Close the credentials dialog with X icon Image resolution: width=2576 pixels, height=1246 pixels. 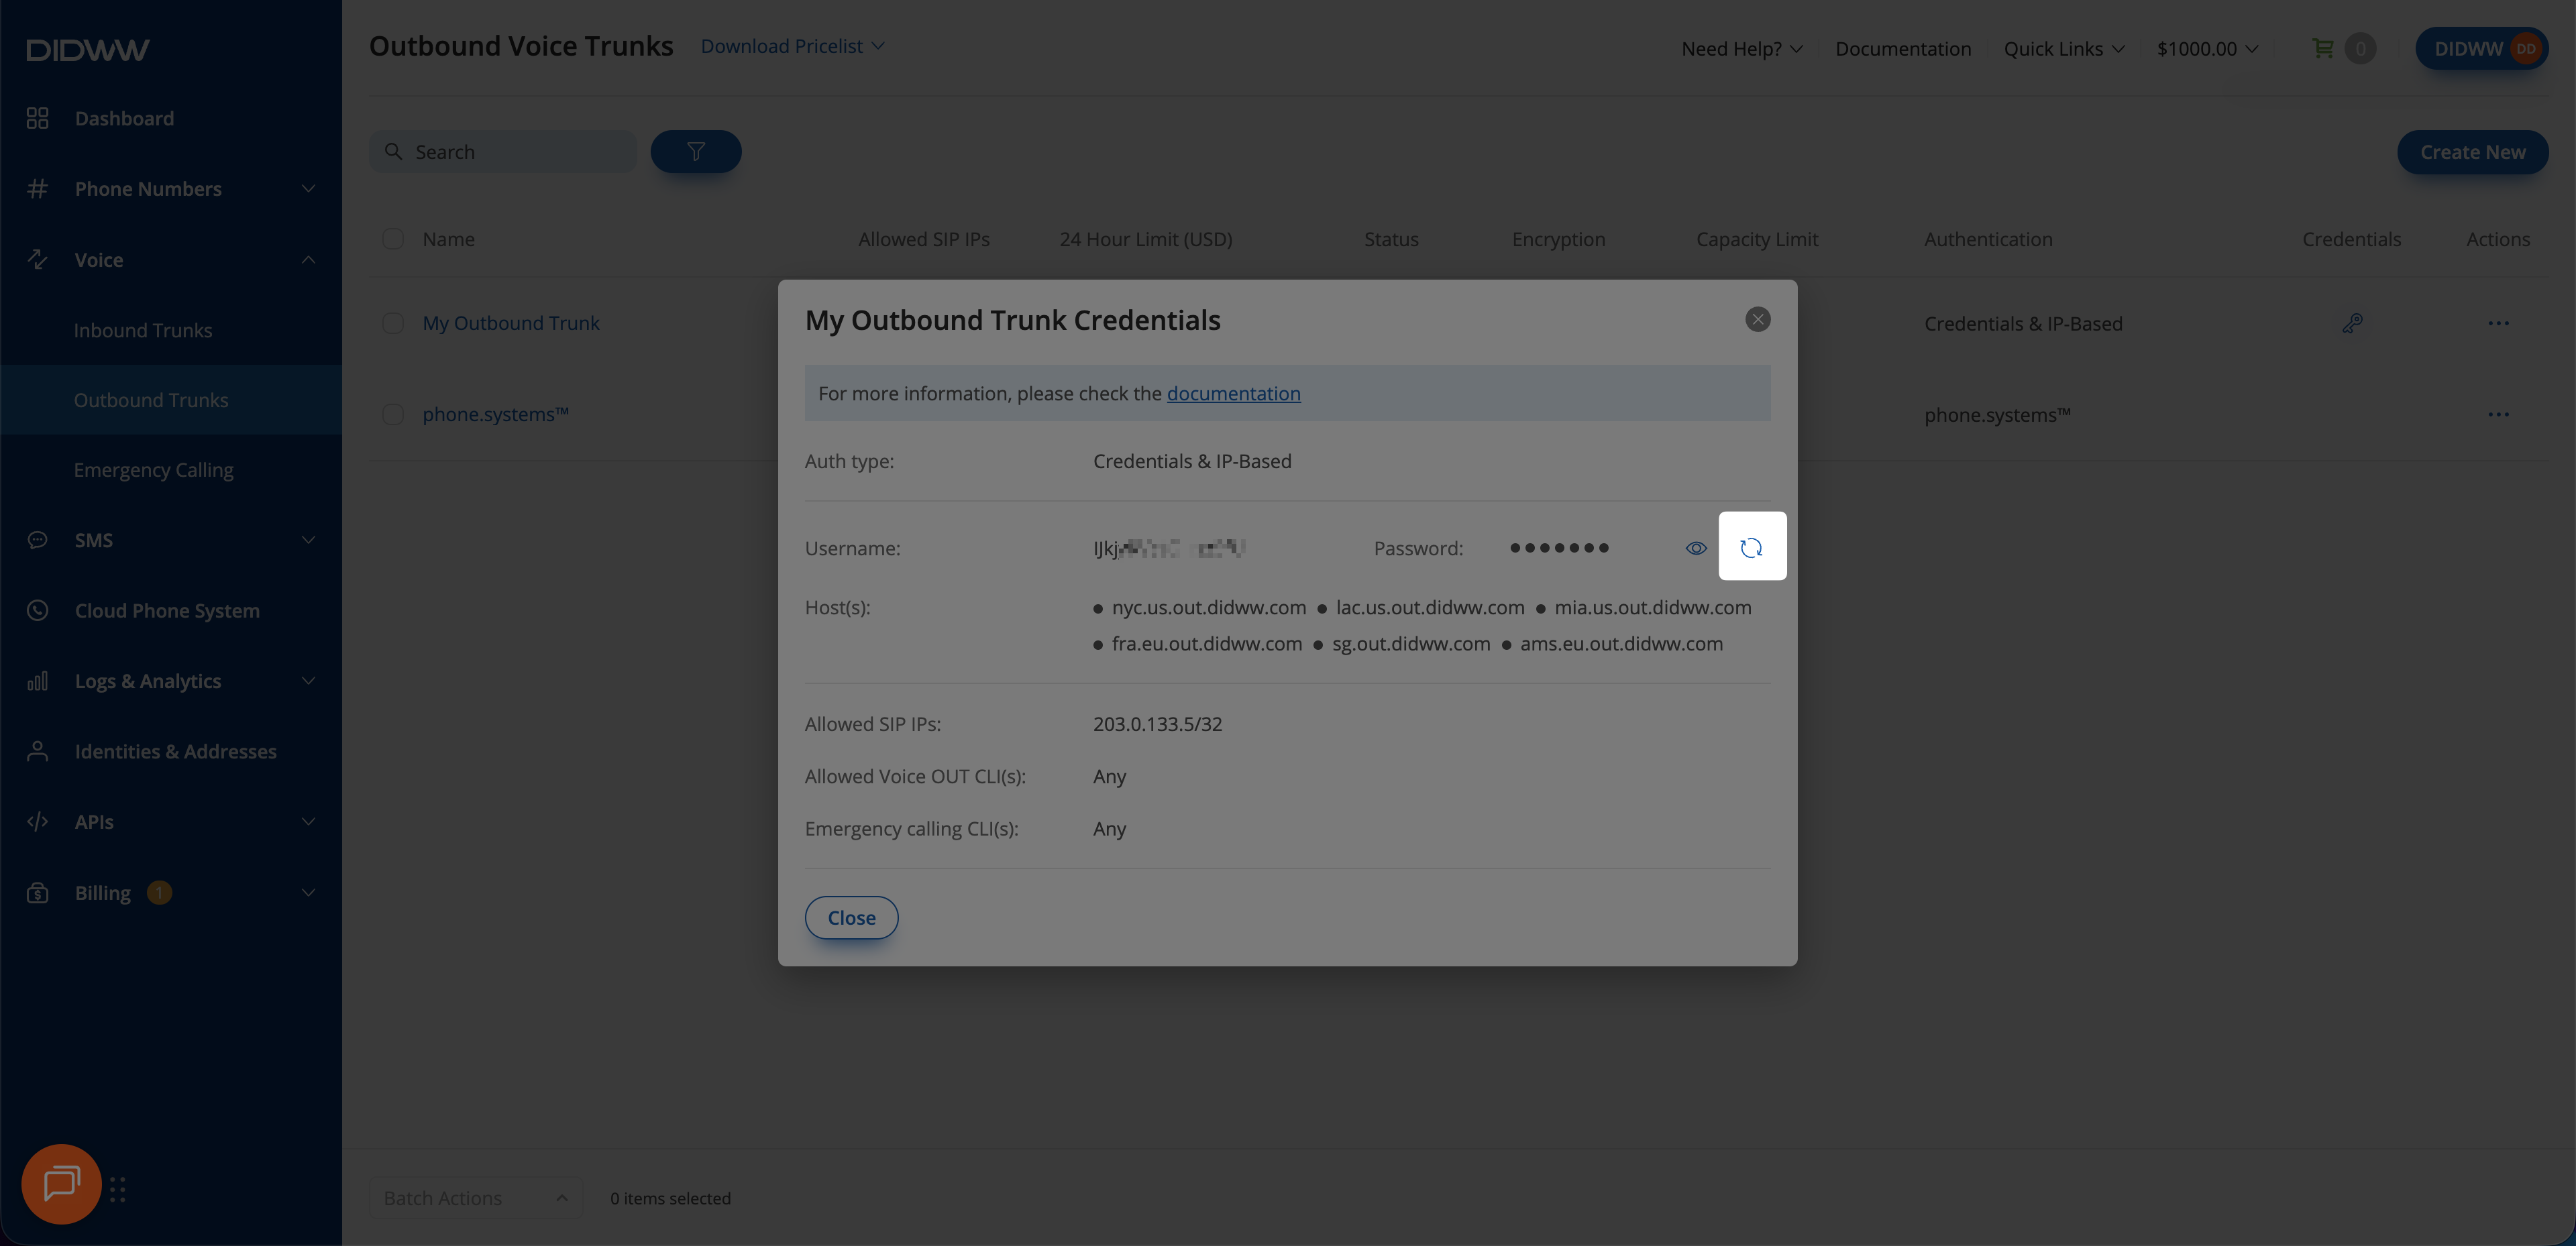pos(1757,319)
